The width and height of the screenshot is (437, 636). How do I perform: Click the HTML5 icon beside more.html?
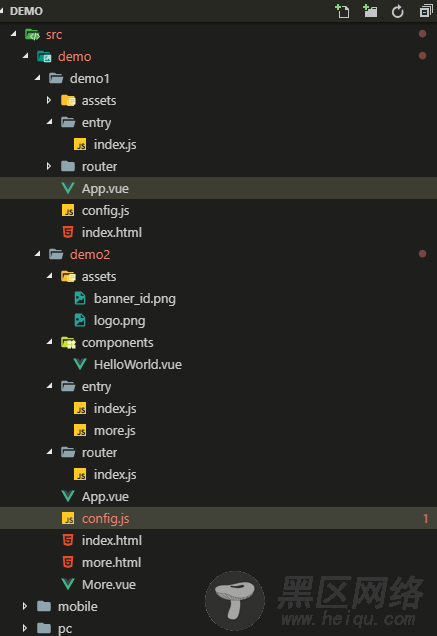click(68, 562)
